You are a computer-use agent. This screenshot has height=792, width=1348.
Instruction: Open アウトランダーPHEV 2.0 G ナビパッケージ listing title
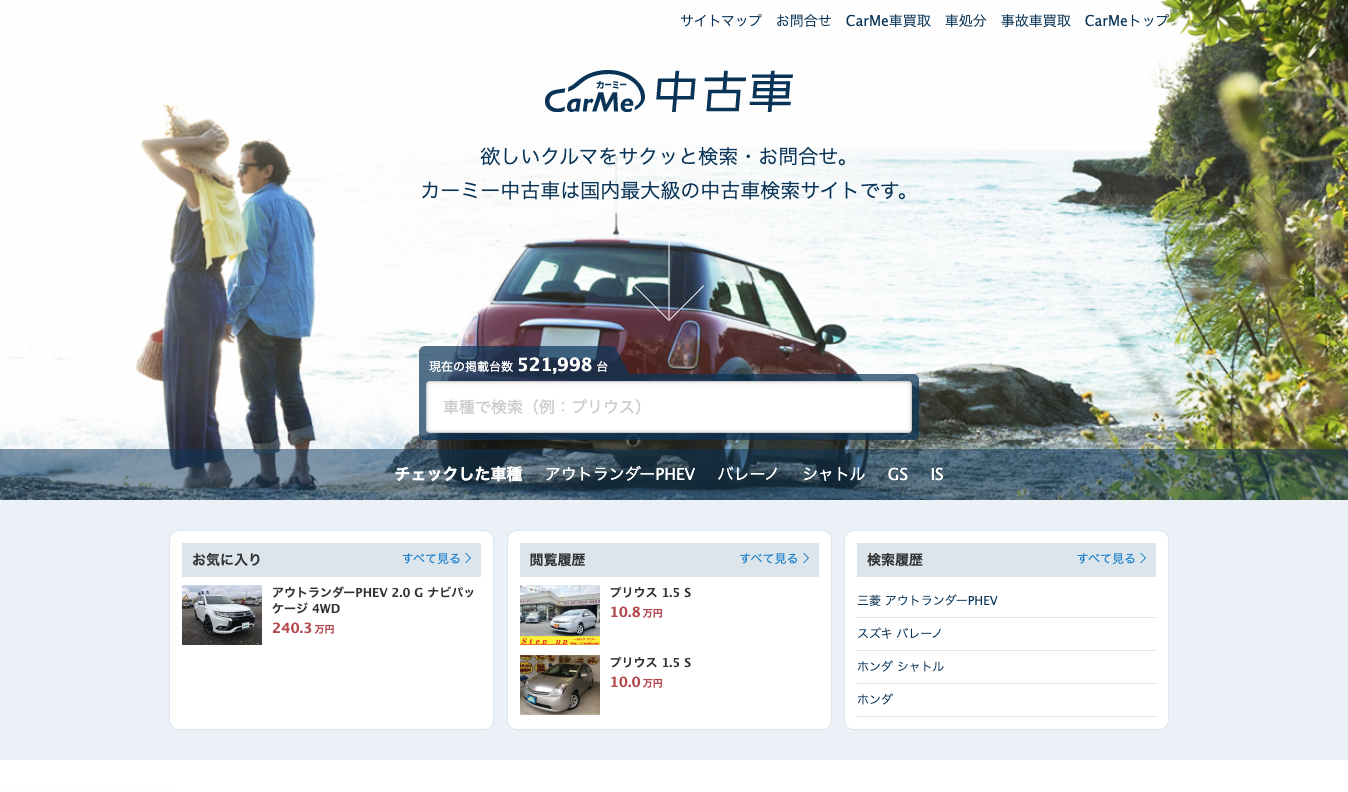pyautogui.click(x=373, y=600)
